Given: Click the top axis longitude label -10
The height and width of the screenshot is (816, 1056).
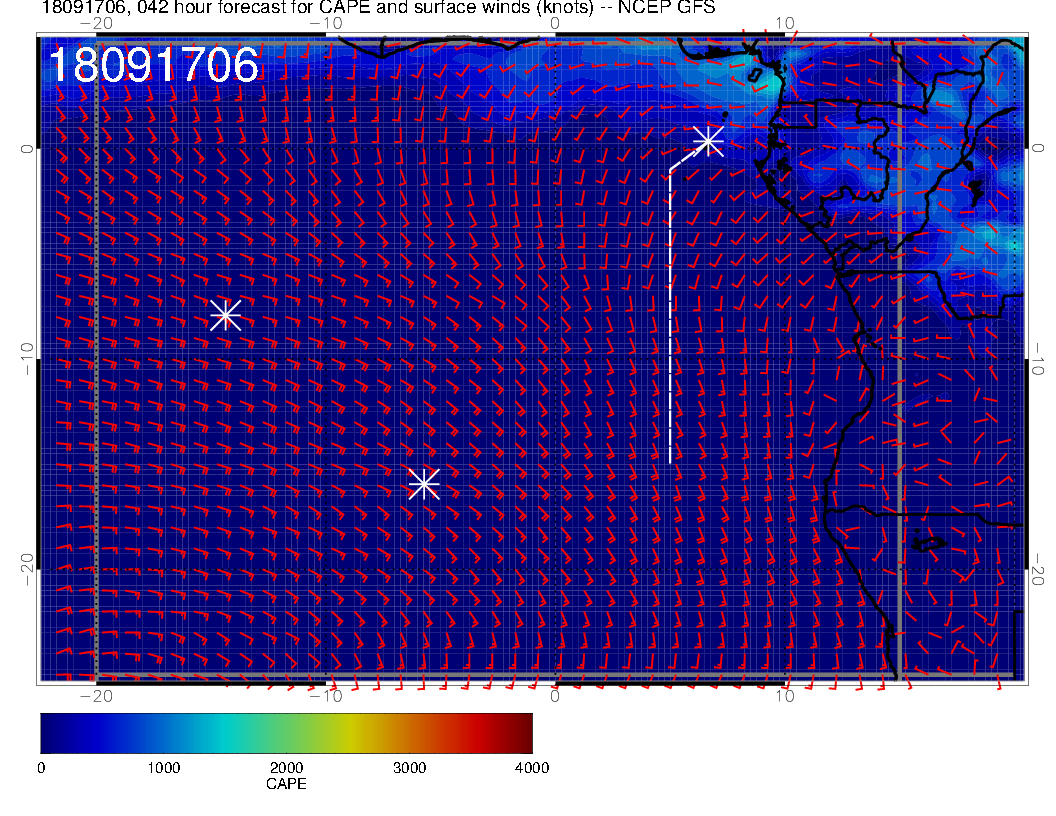Looking at the screenshot, I should 326,24.
